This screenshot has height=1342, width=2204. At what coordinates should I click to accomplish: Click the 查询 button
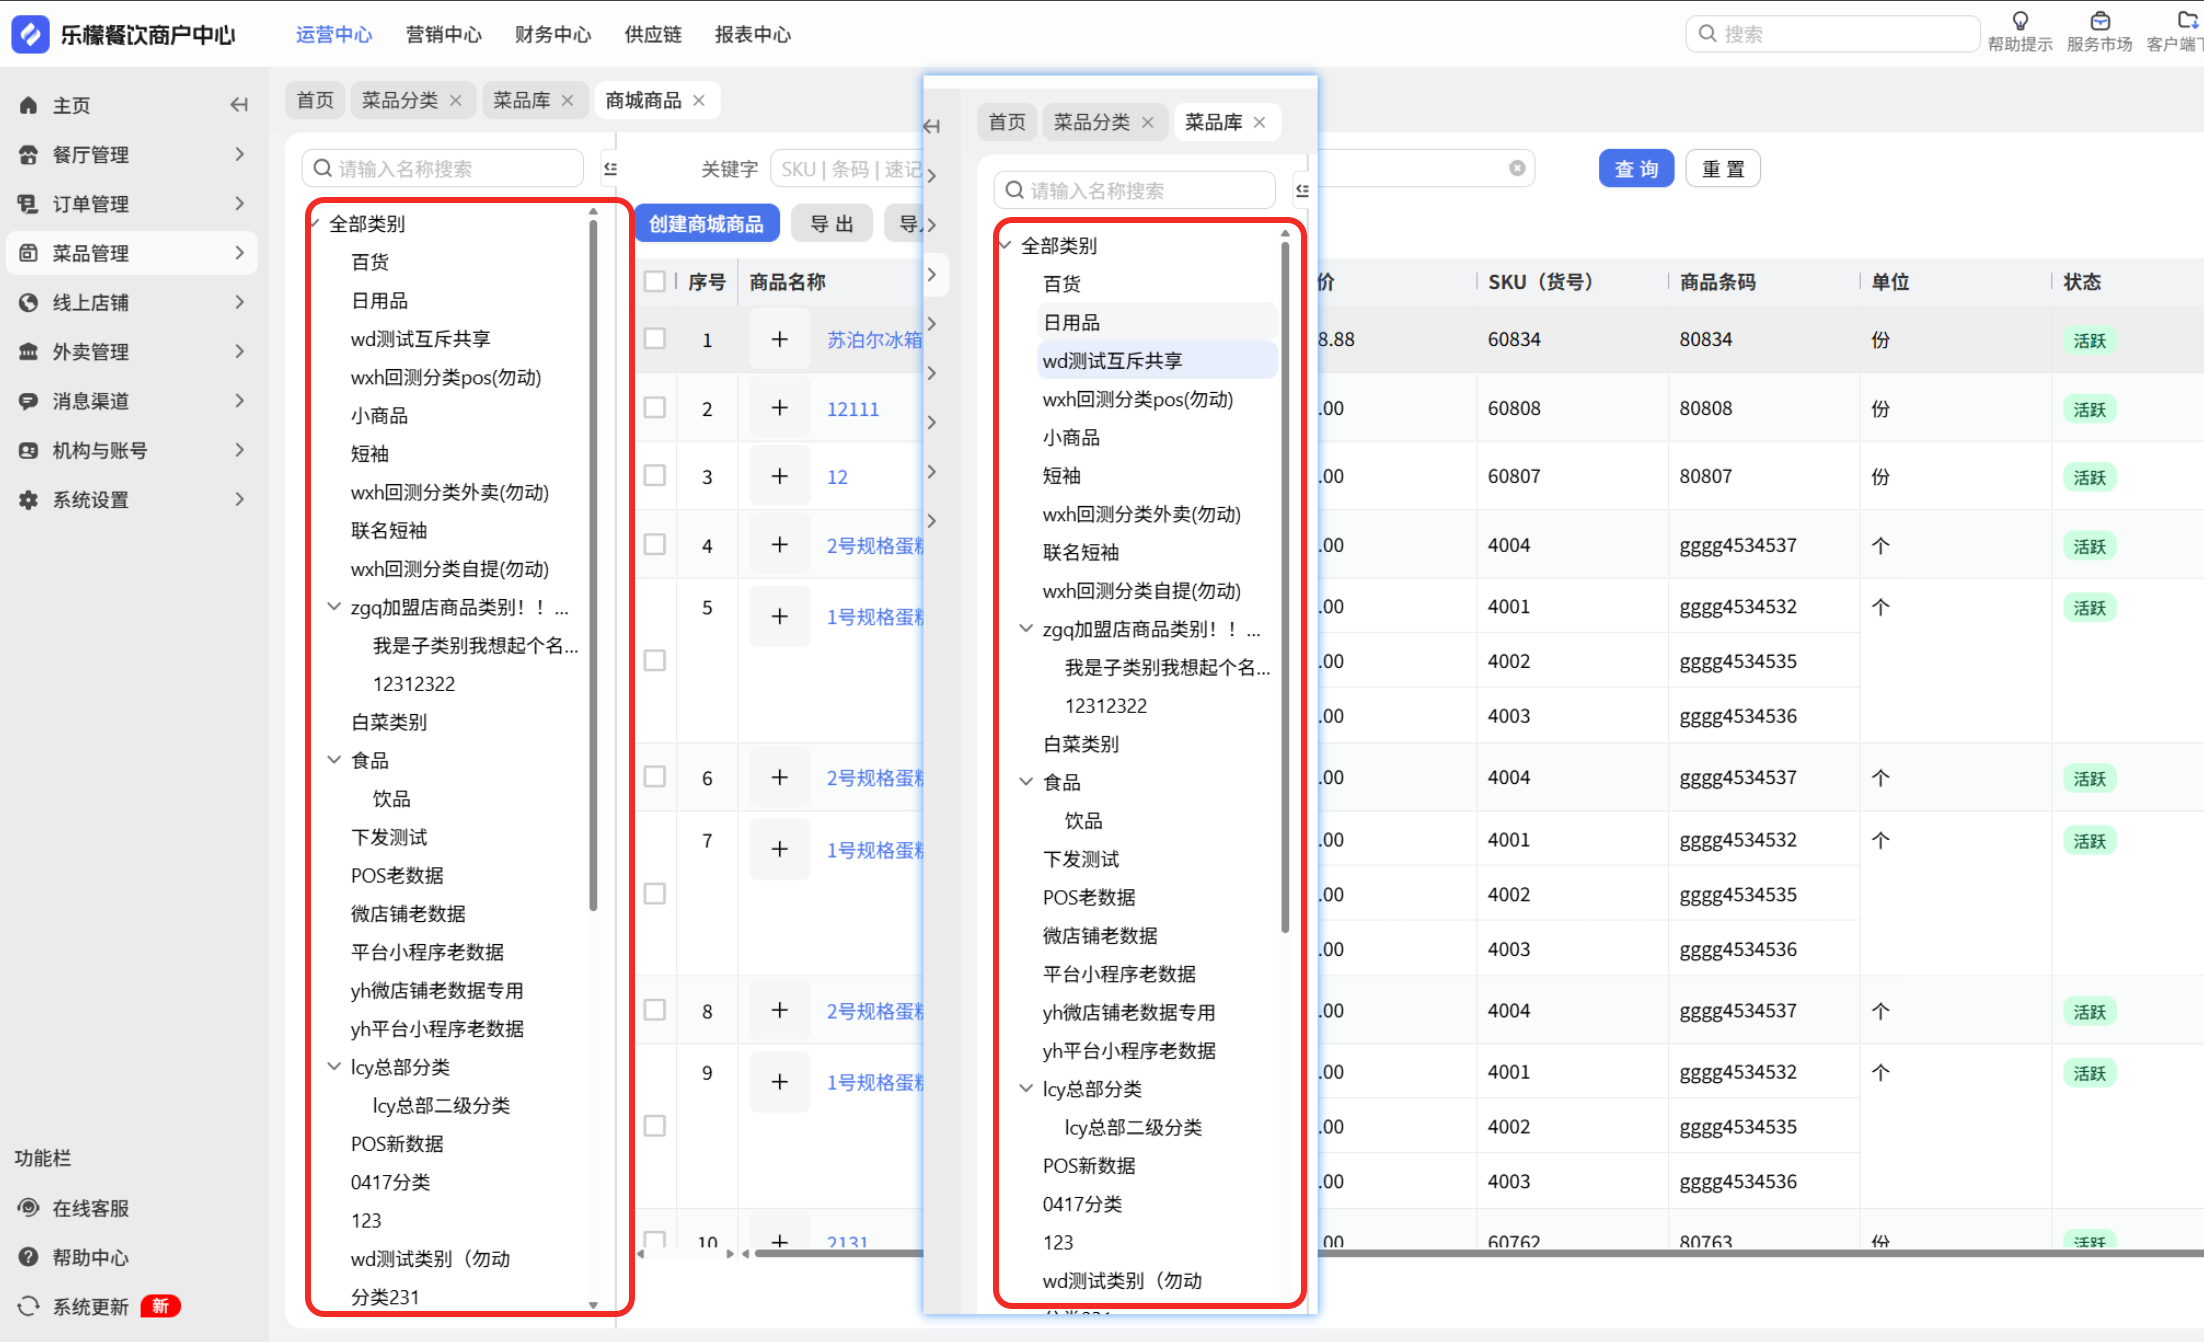(x=1636, y=169)
